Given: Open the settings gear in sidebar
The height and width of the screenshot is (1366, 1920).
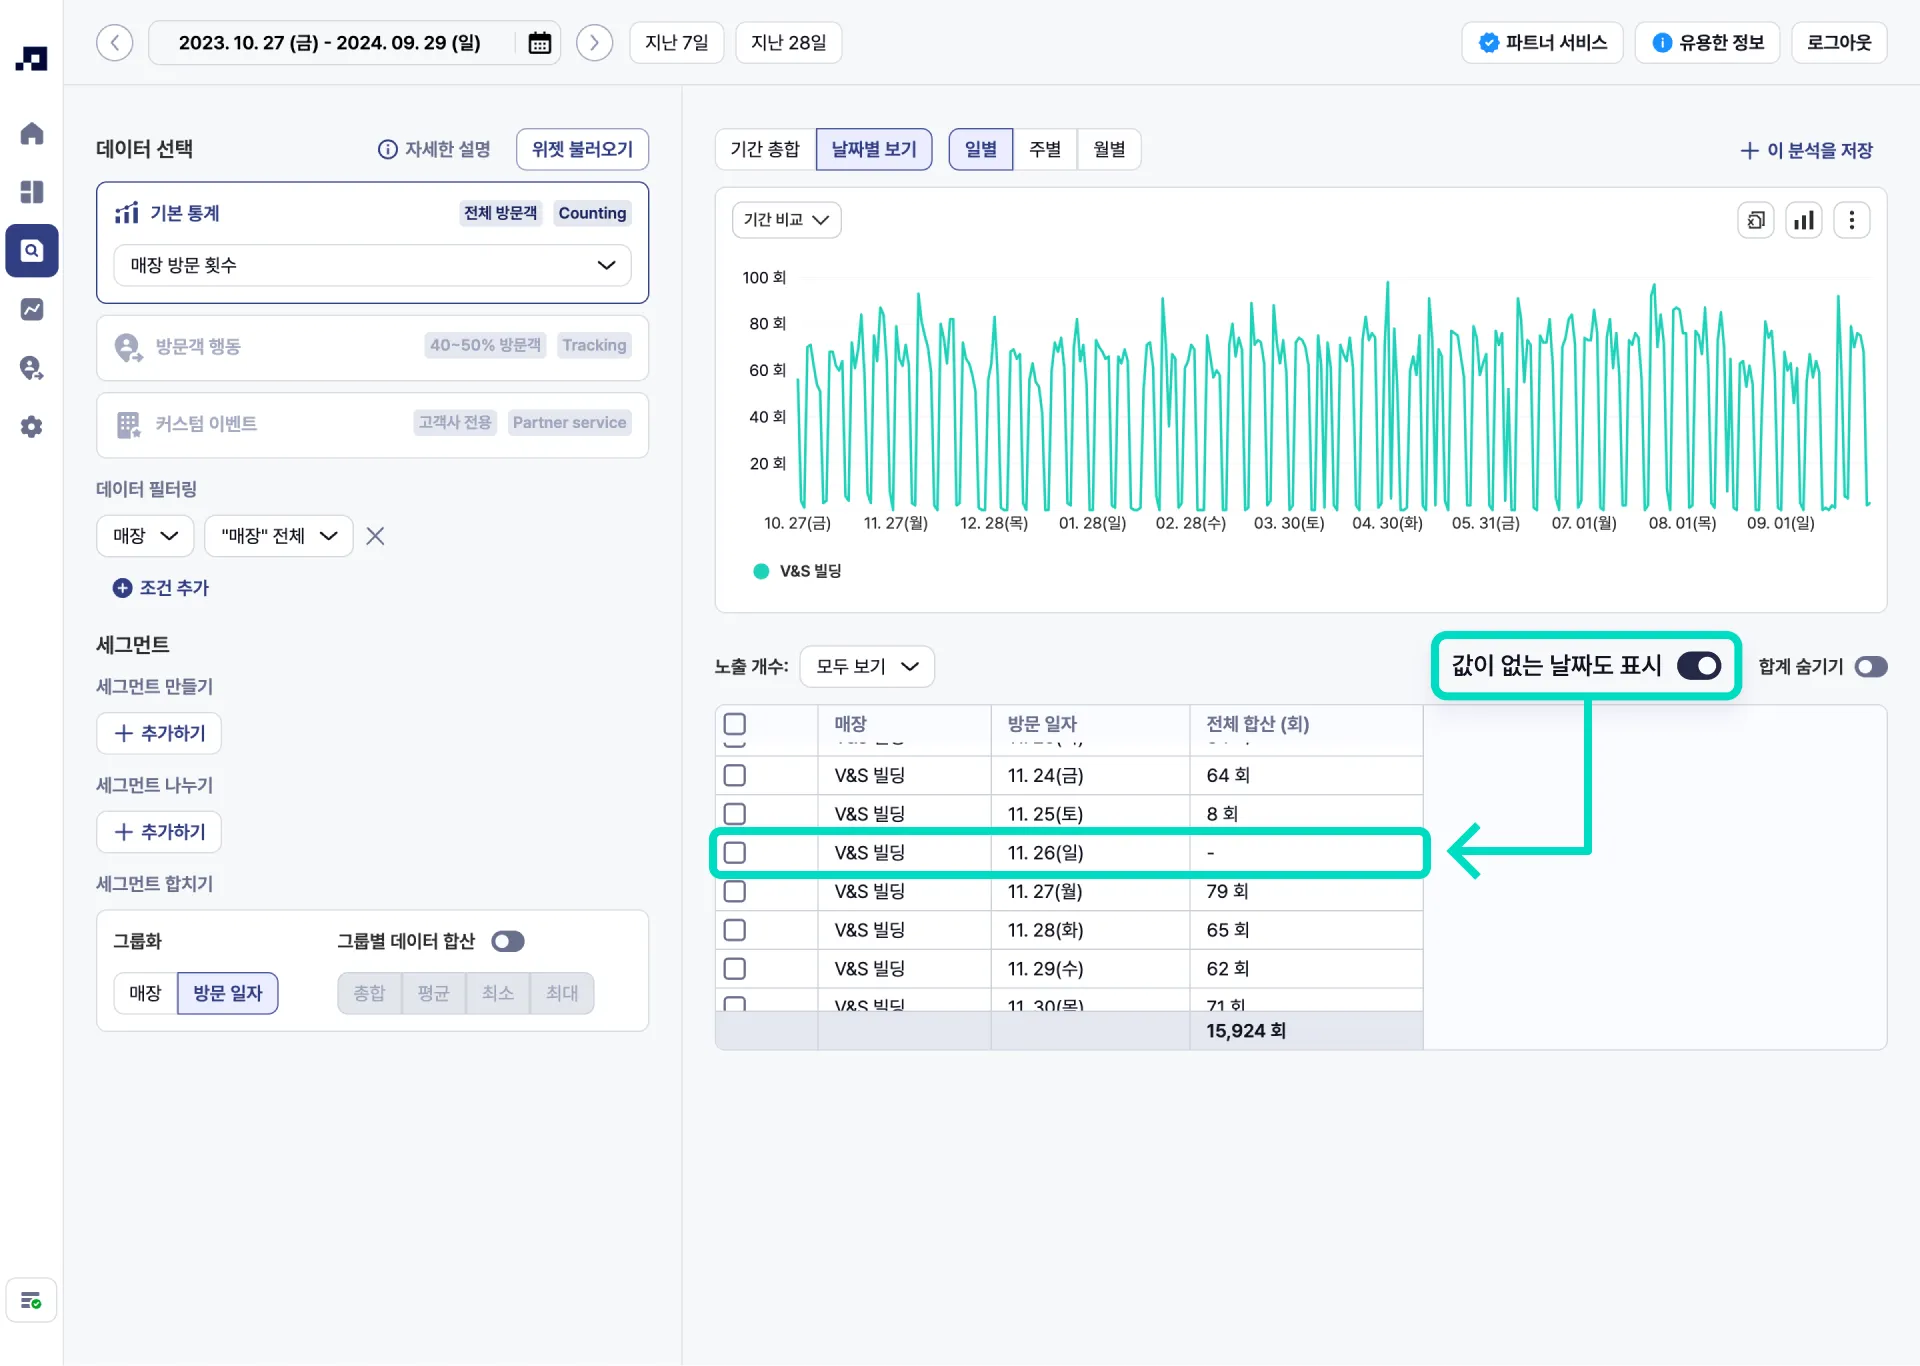Looking at the screenshot, I should (x=32, y=427).
